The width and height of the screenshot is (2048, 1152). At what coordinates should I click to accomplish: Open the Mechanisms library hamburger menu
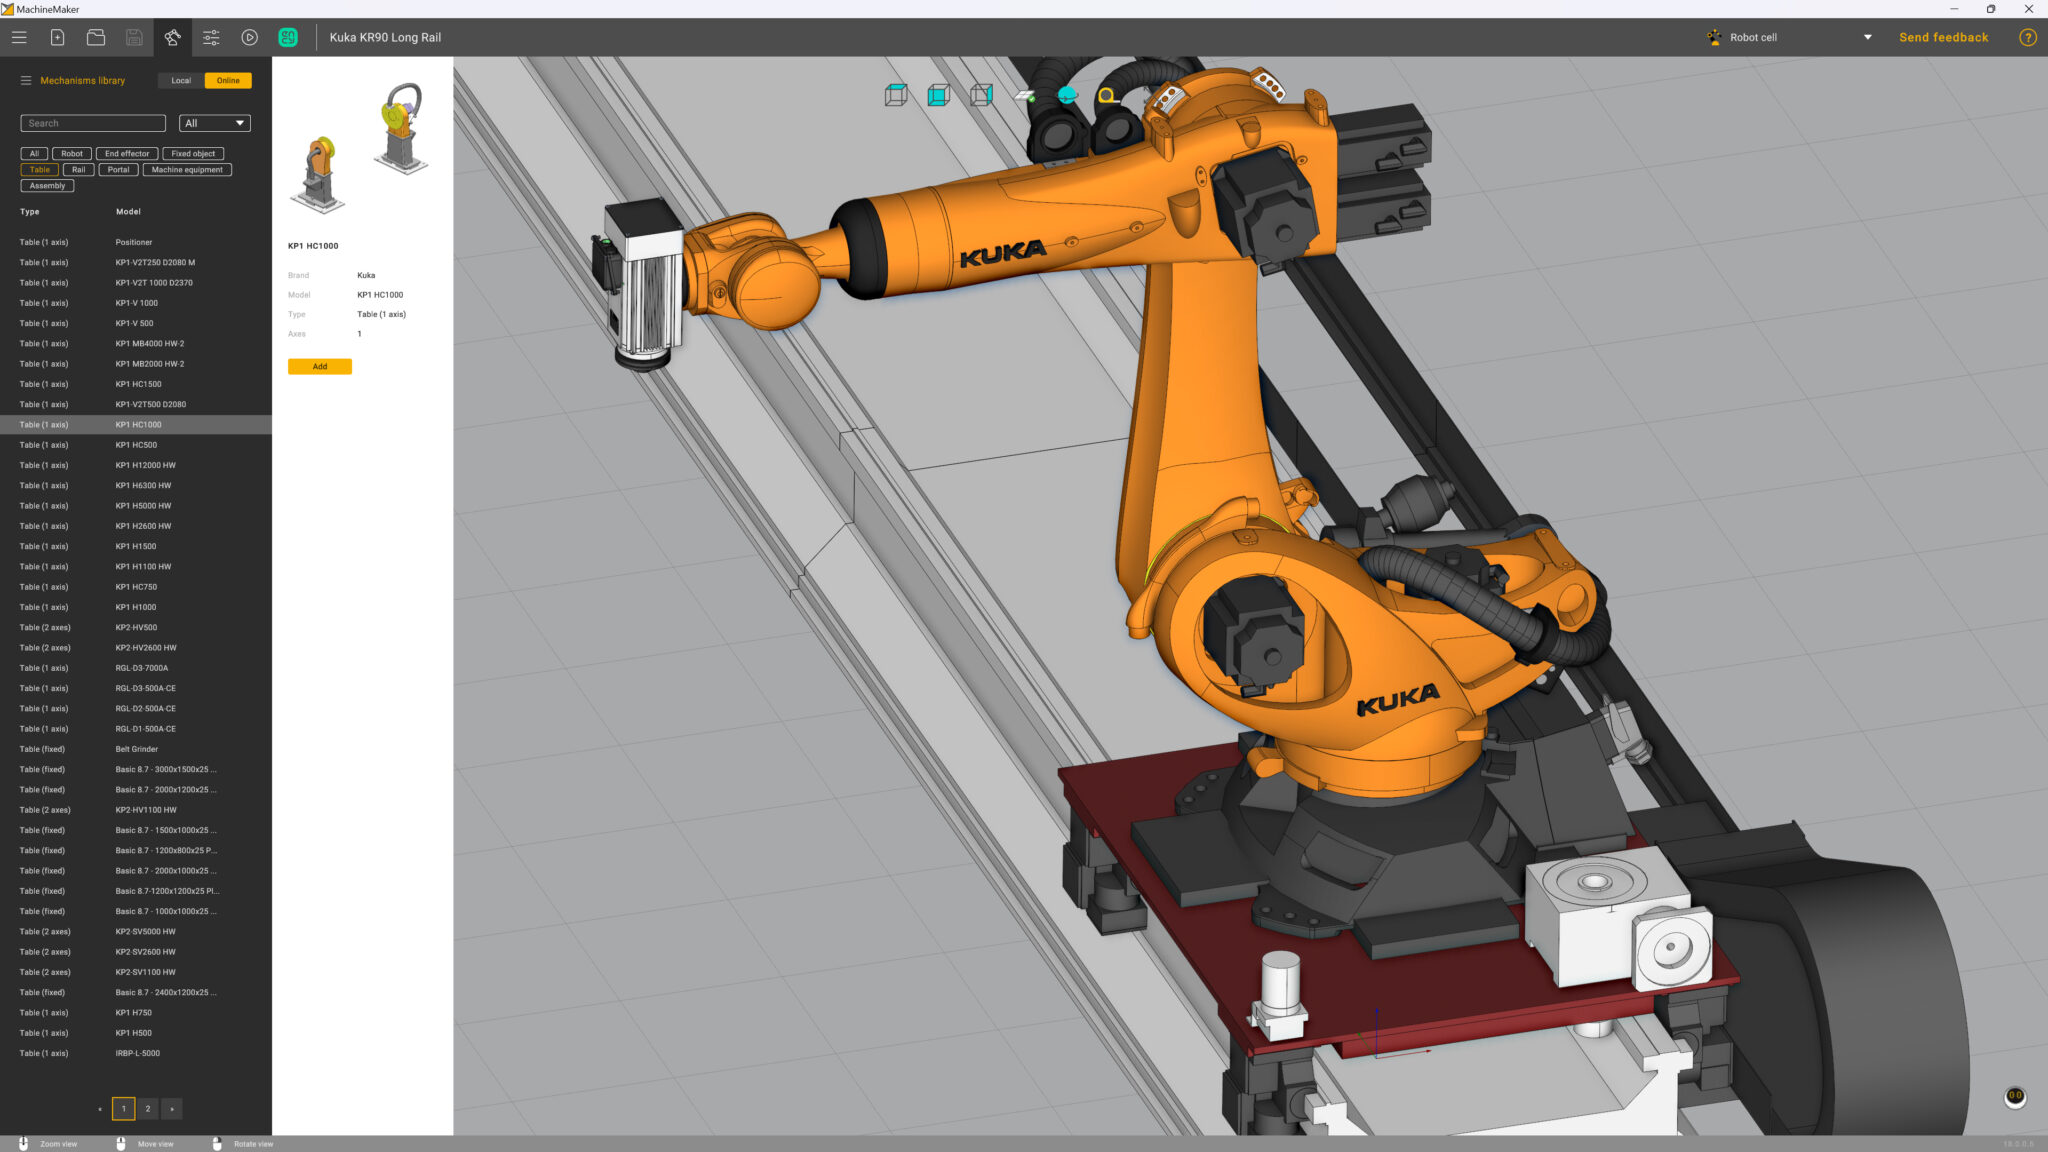(26, 80)
